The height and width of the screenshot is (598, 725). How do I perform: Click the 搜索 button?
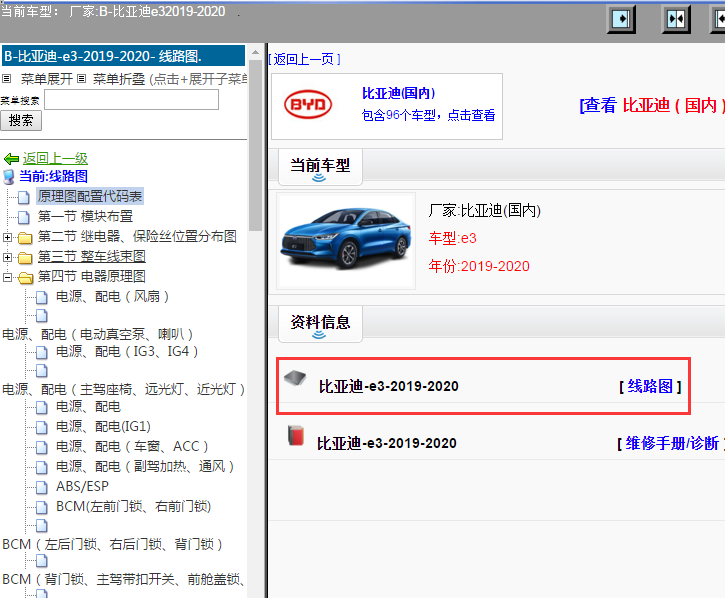tap(21, 121)
